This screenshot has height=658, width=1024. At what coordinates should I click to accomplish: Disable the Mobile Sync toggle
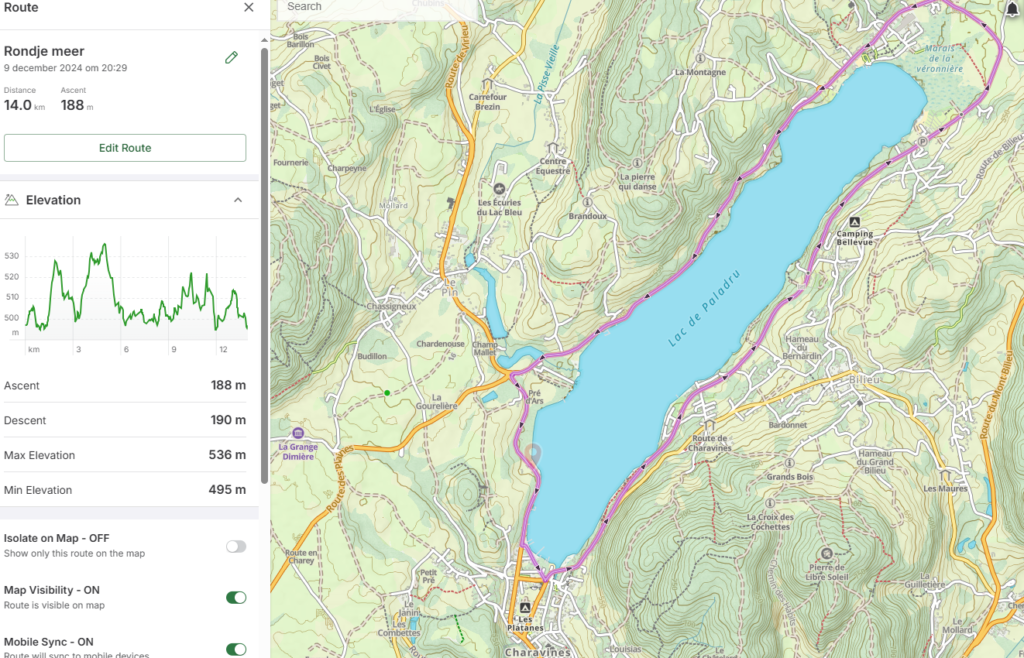(x=236, y=649)
